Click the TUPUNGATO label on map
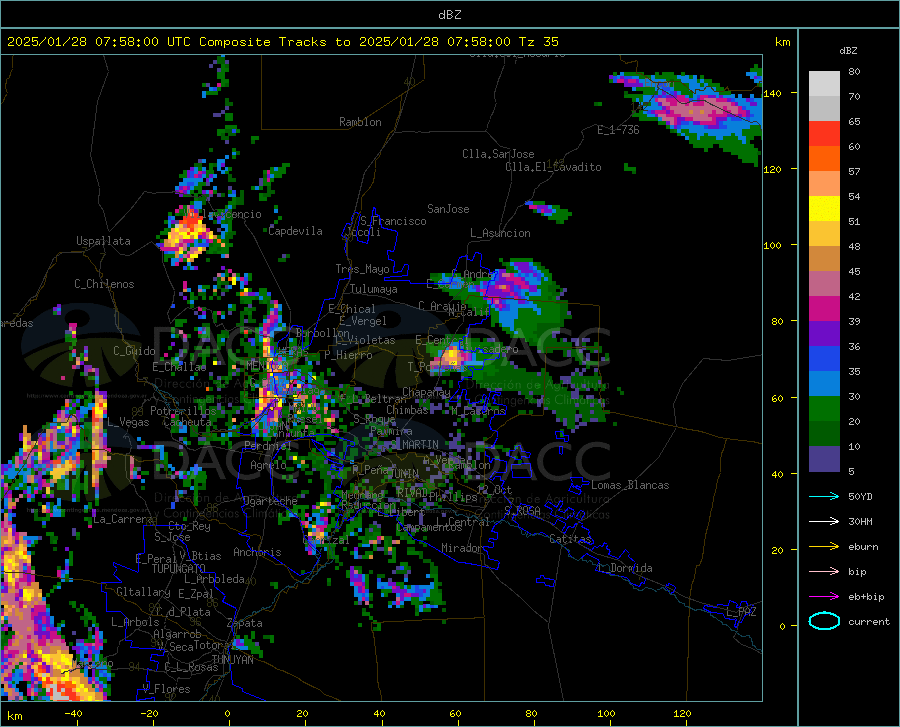This screenshot has width=900, height=727. coord(179,569)
